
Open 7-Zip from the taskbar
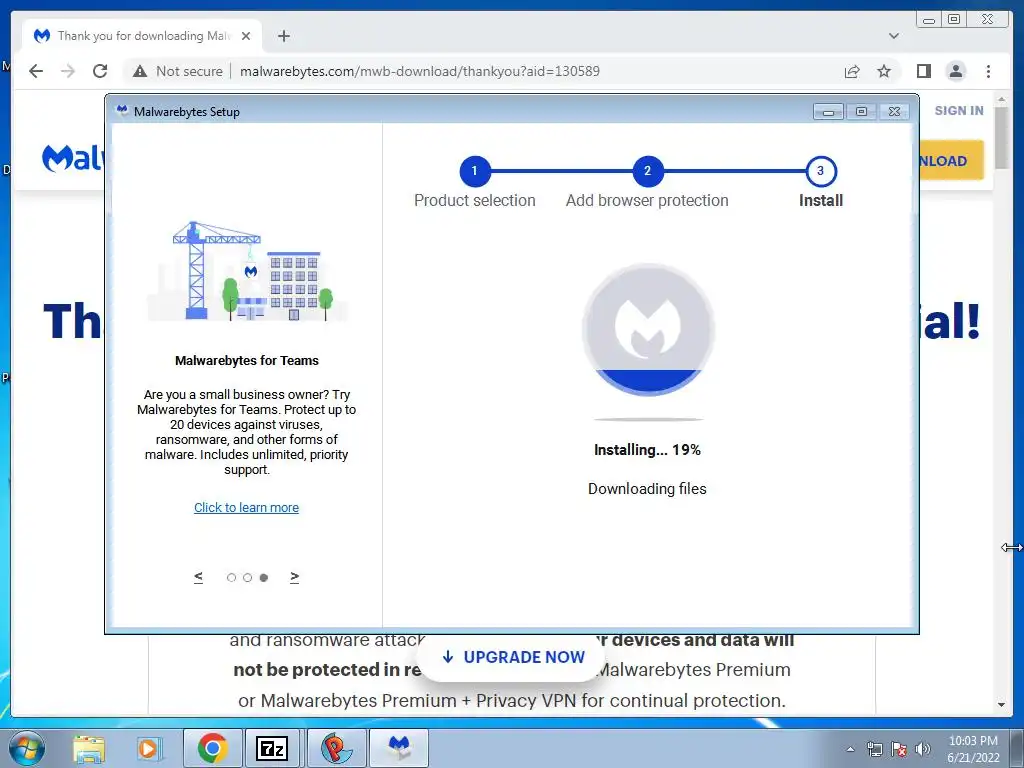click(272, 748)
